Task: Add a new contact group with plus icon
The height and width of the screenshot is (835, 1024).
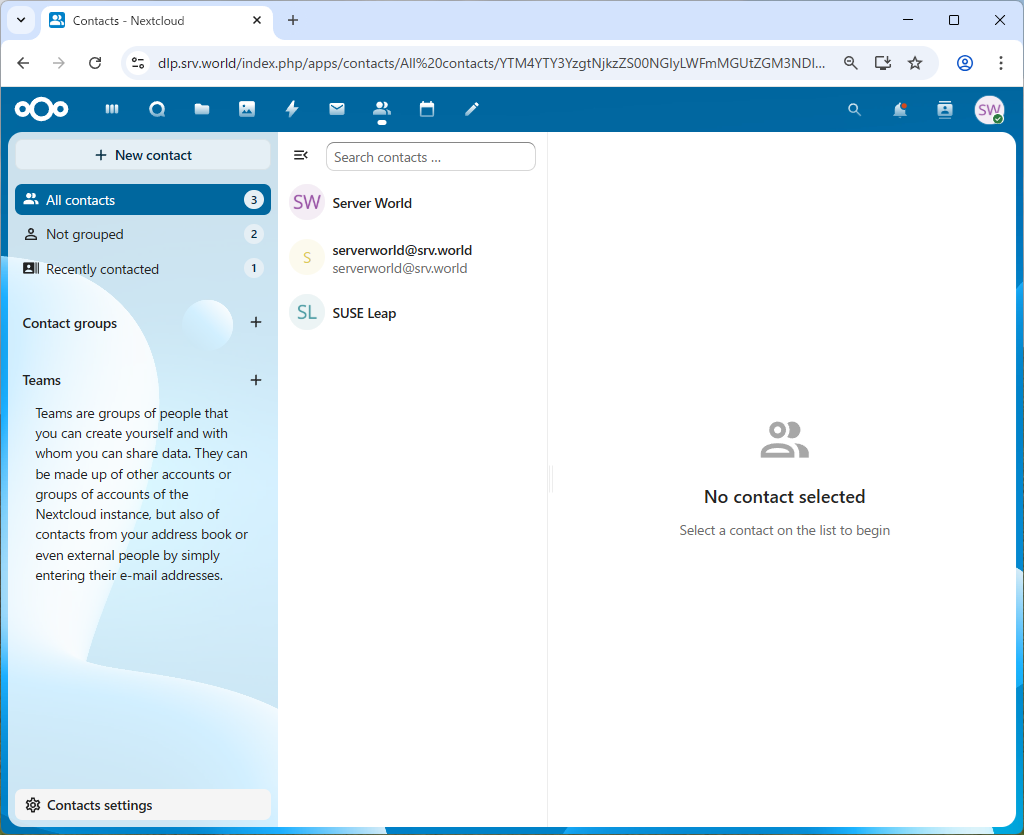Action: pos(256,323)
